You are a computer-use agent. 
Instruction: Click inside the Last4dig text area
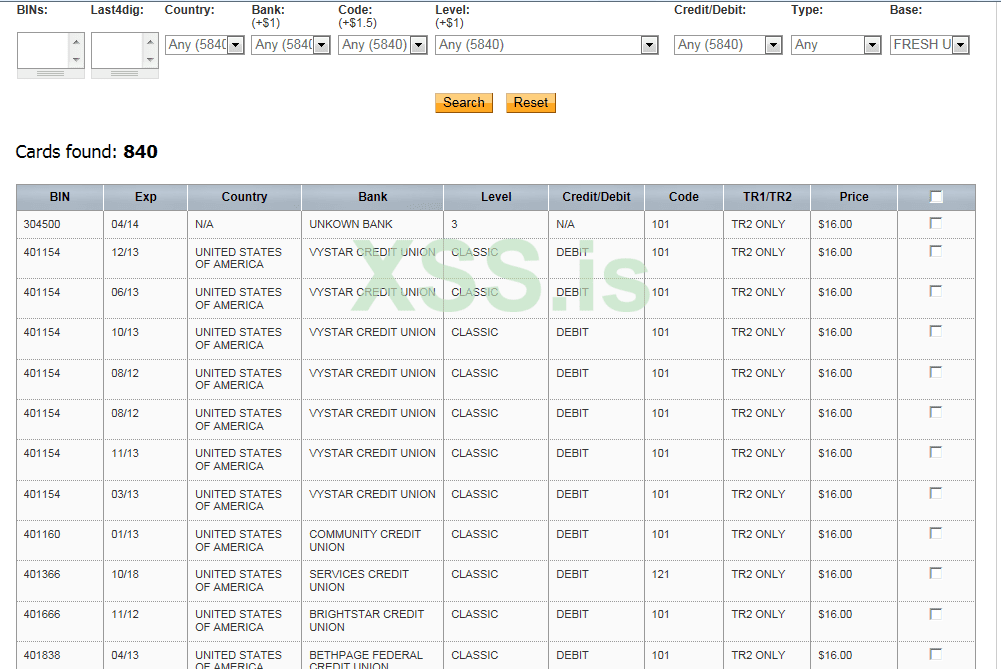[x=117, y=50]
